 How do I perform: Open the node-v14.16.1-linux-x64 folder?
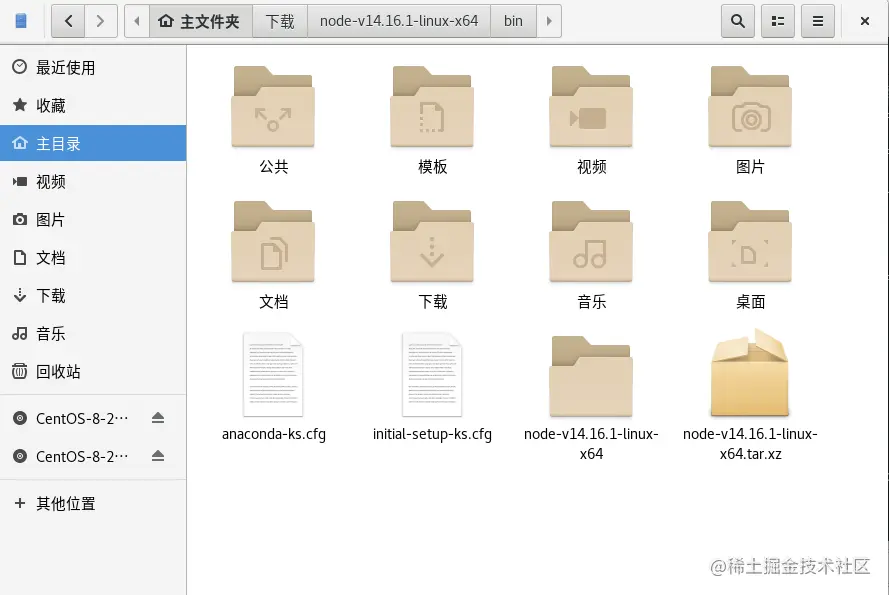[590, 375]
